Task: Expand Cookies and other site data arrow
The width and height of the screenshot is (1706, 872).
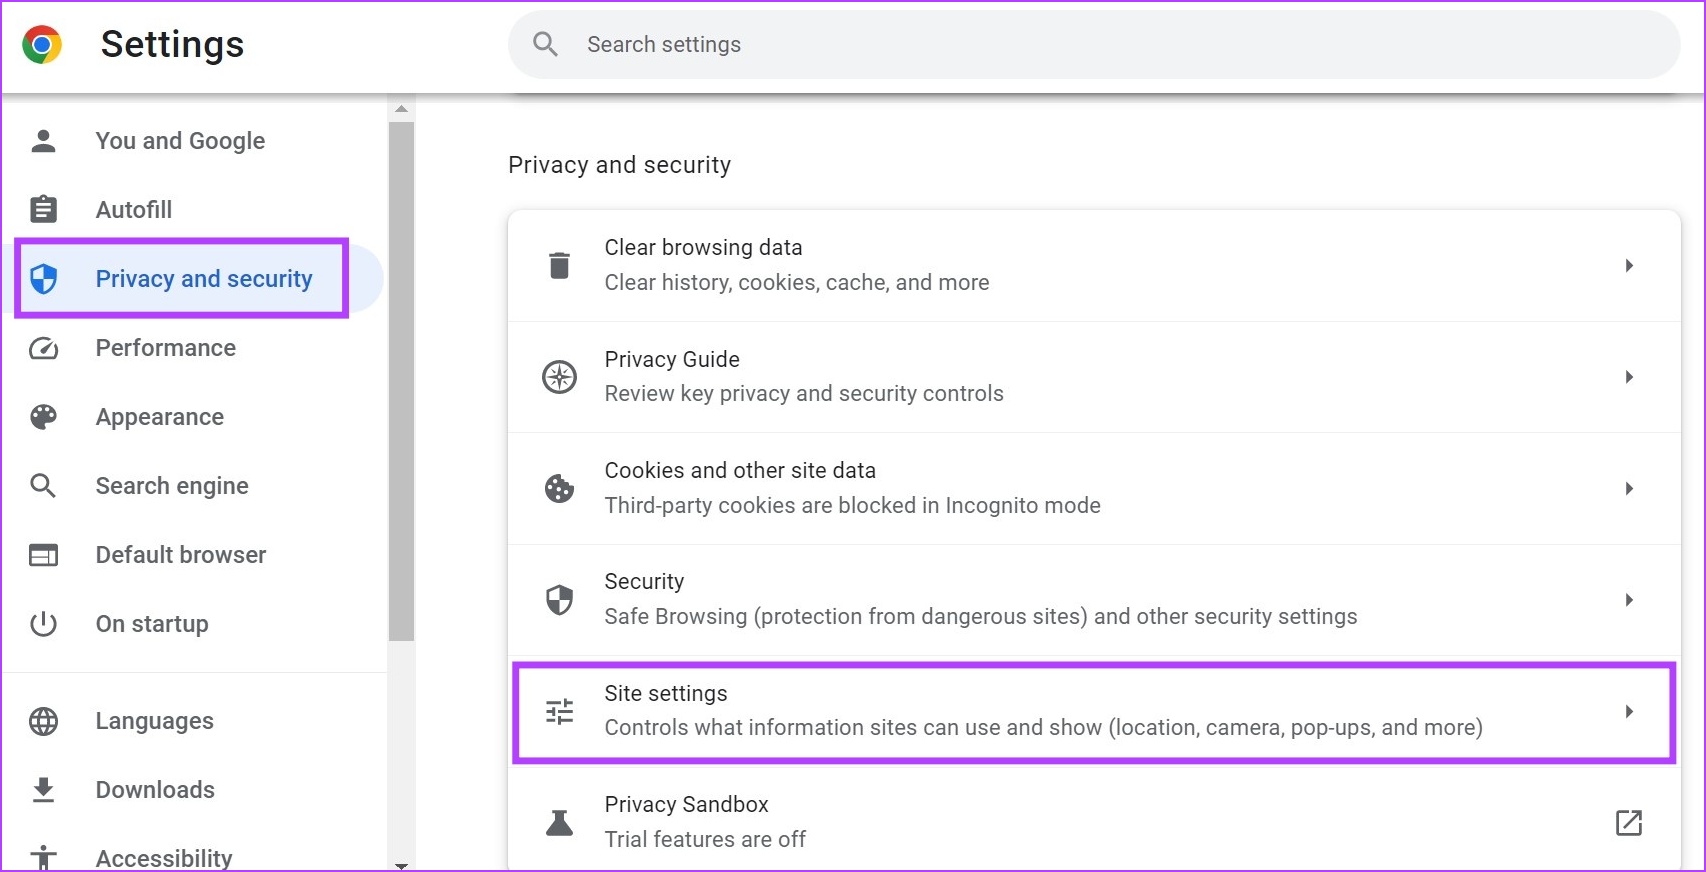Action: [x=1629, y=488]
